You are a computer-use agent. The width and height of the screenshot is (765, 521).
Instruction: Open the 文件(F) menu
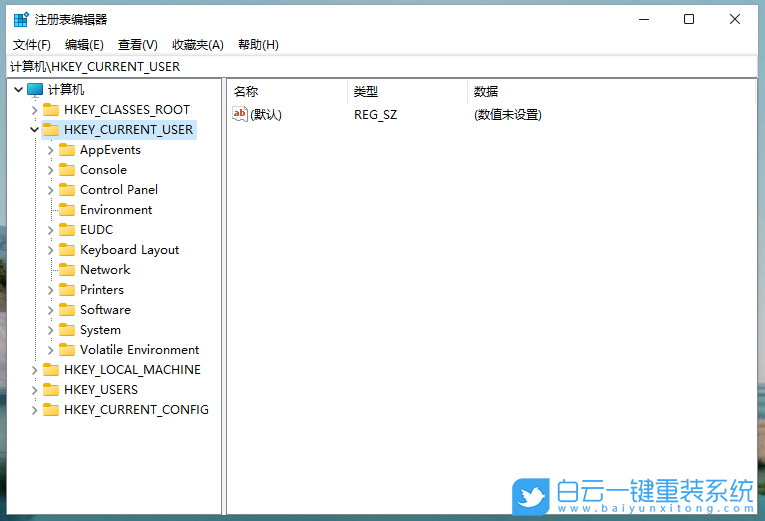click(32, 45)
